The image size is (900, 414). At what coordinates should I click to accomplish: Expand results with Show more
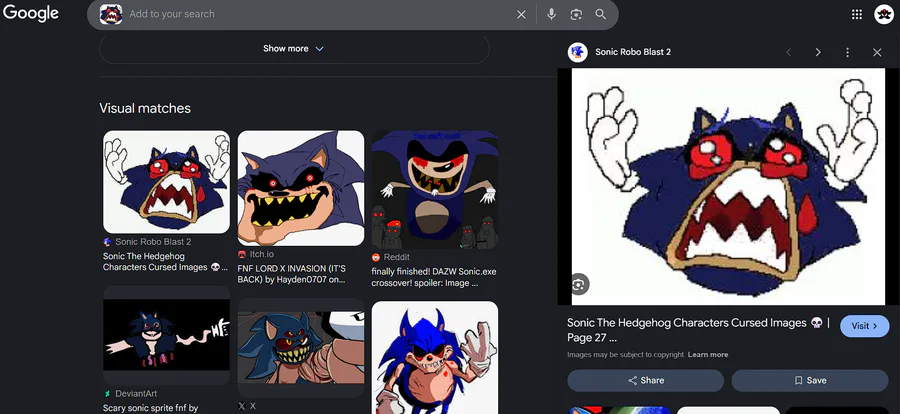click(294, 49)
